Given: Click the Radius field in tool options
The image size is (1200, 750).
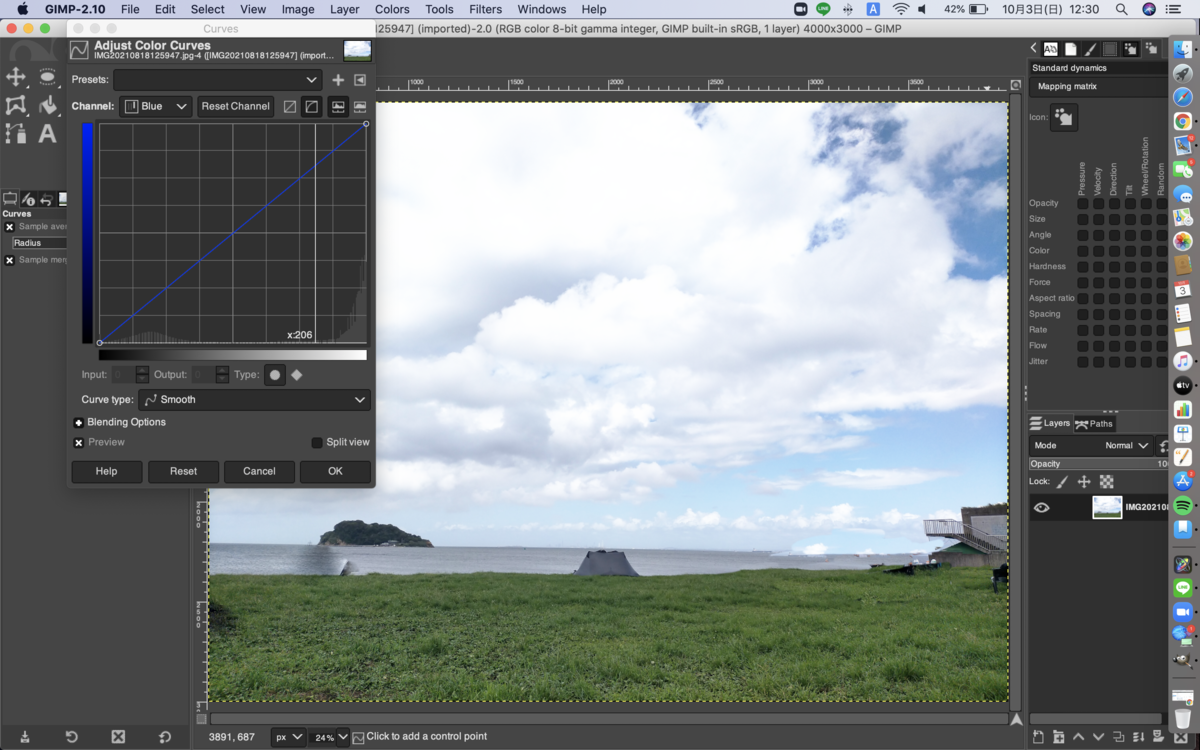Looking at the screenshot, I should click(38, 243).
